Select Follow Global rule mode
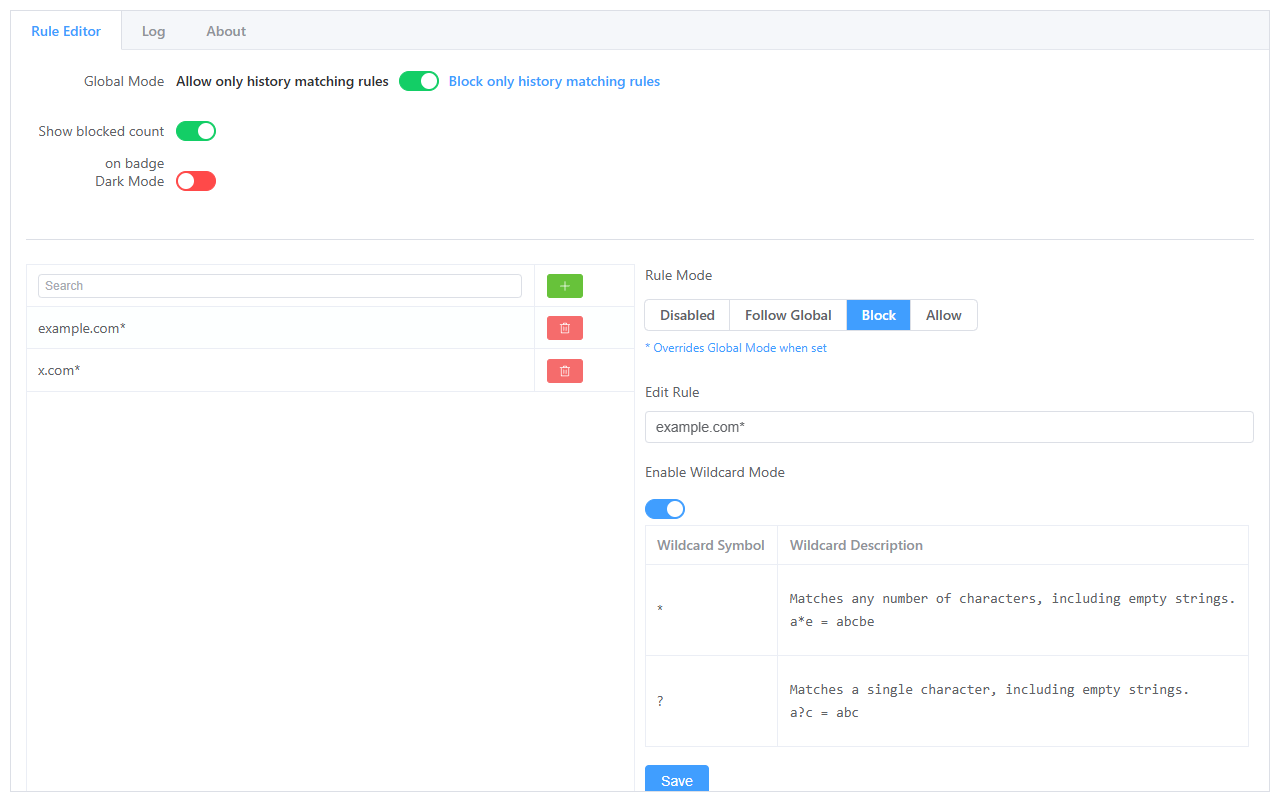The width and height of the screenshot is (1280, 800). coord(788,315)
